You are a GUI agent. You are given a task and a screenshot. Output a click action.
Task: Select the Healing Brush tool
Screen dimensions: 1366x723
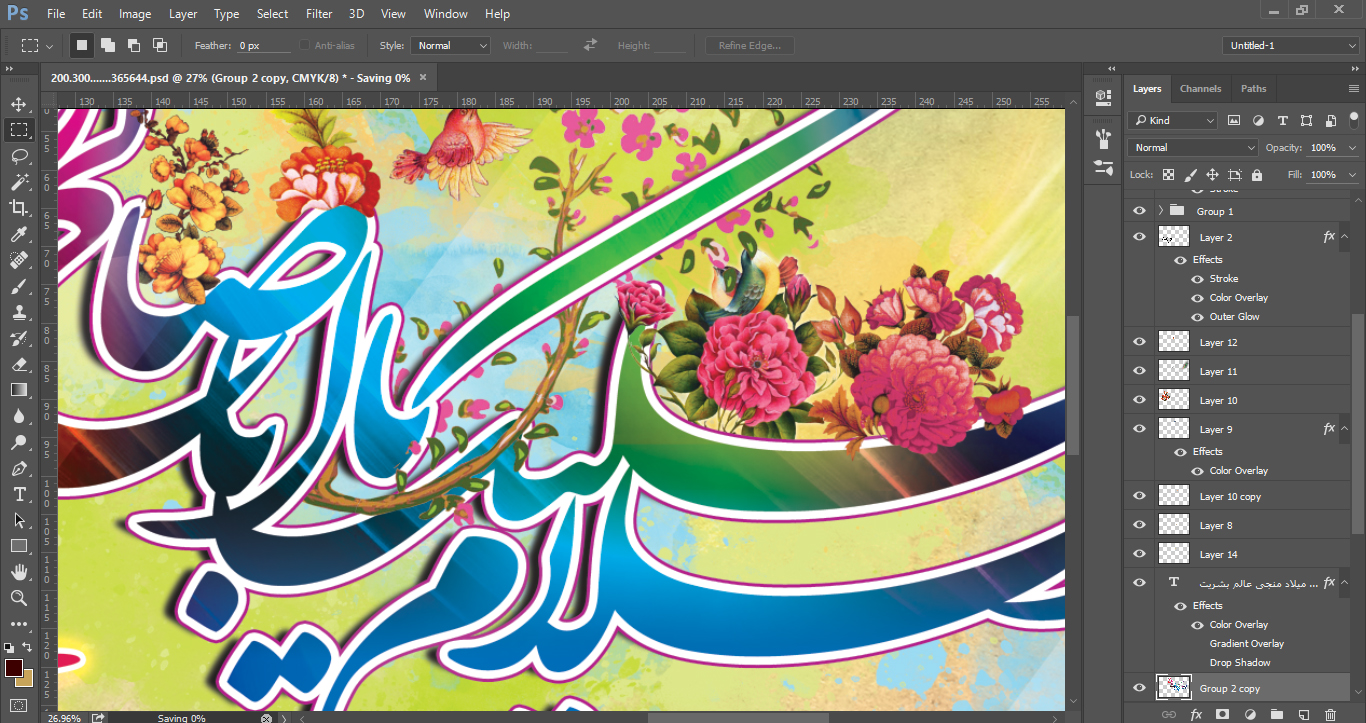(19, 260)
